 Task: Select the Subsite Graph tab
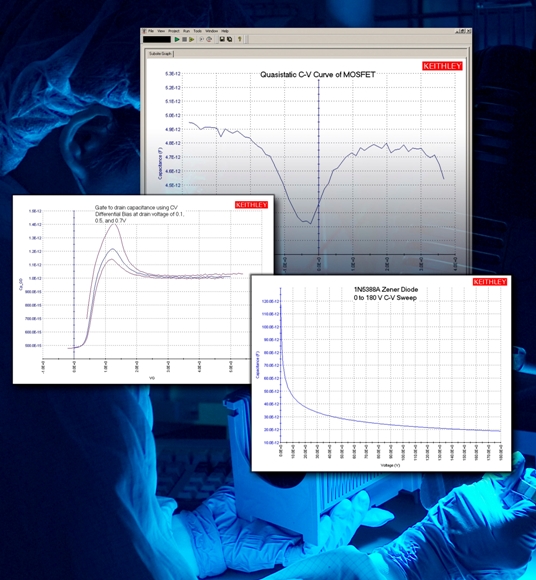pos(161,54)
